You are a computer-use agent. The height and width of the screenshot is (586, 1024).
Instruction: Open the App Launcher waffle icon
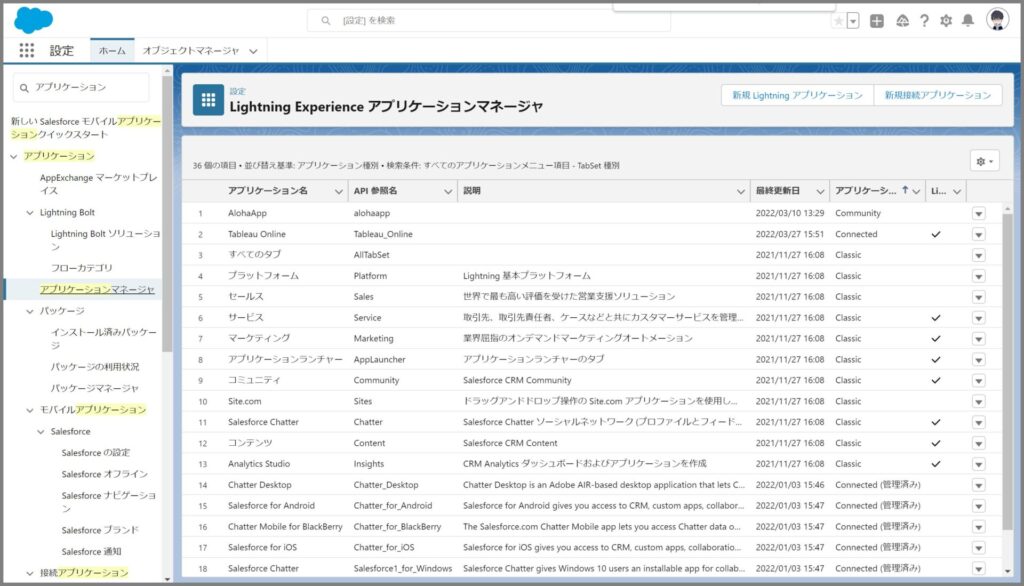[27, 50]
